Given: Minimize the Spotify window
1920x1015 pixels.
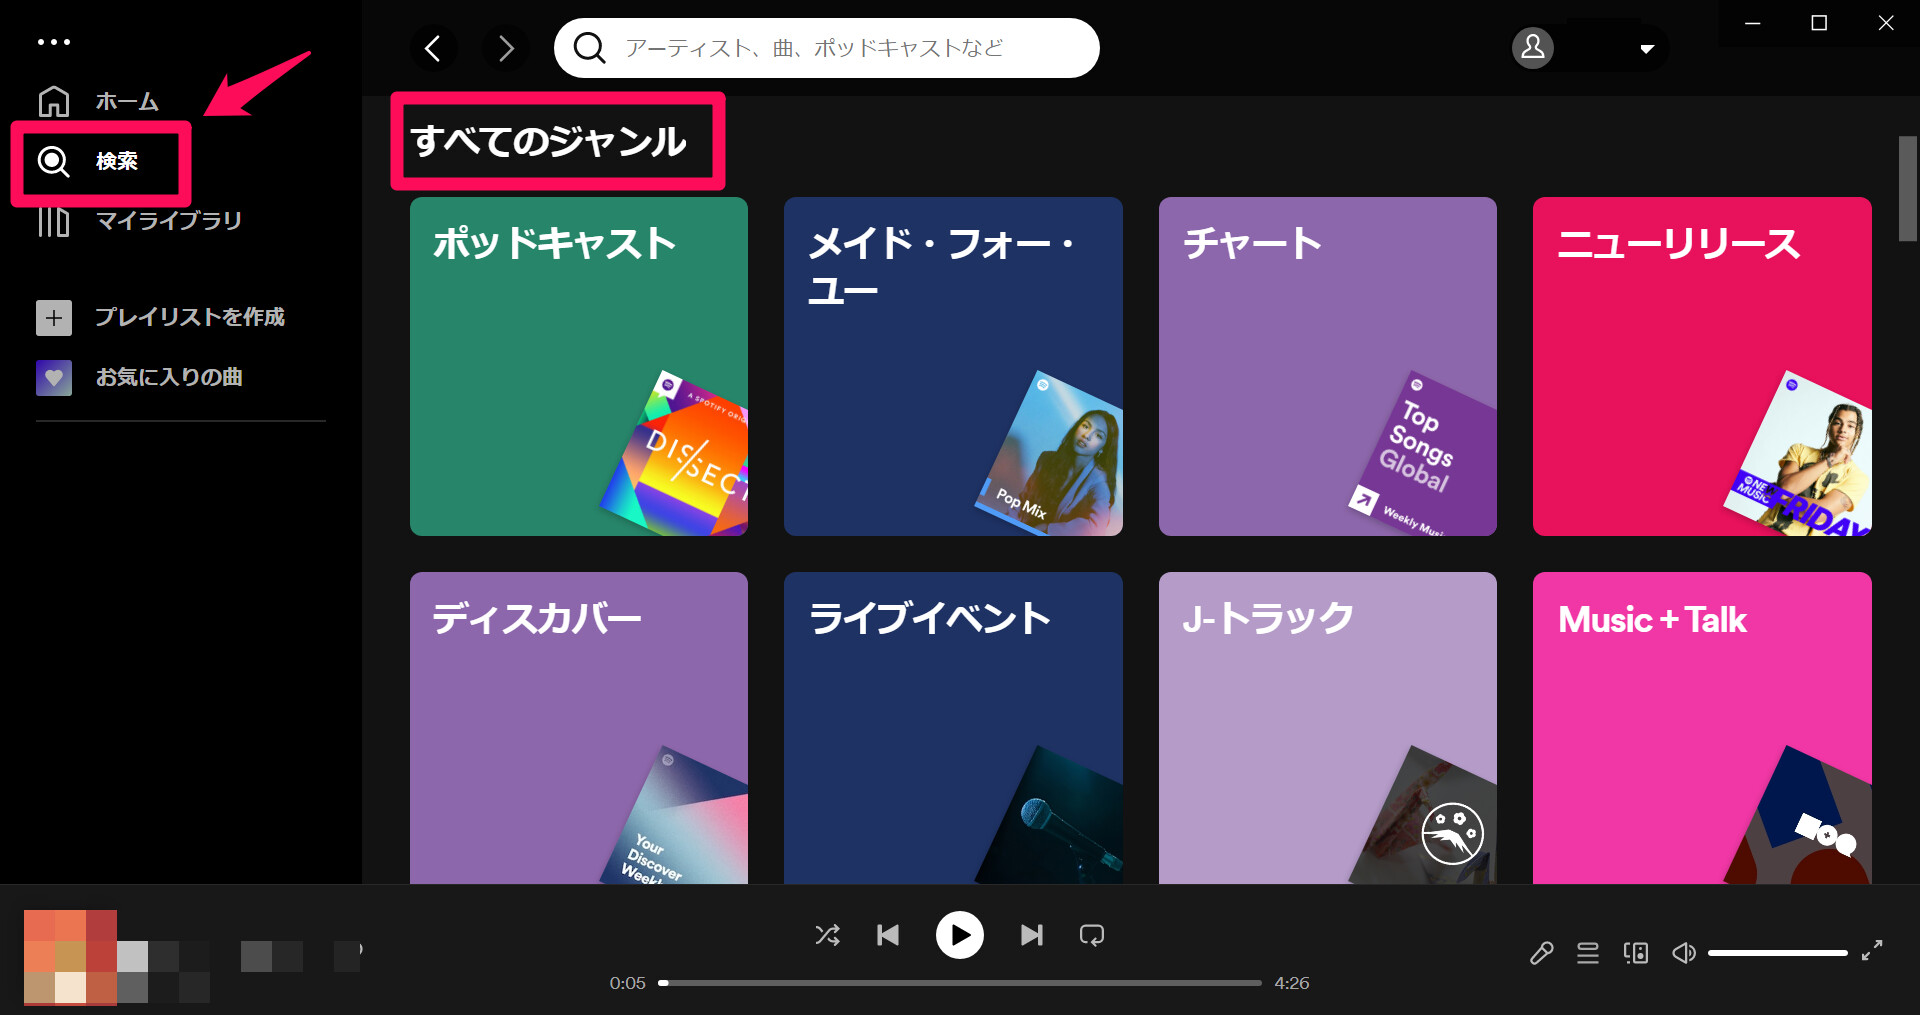Looking at the screenshot, I should tap(1752, 23).
